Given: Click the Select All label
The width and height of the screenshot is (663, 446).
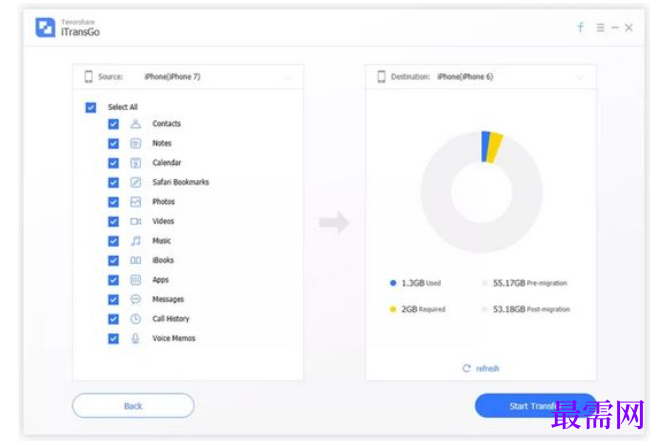Looking at the screenshot, I should 123,107.
